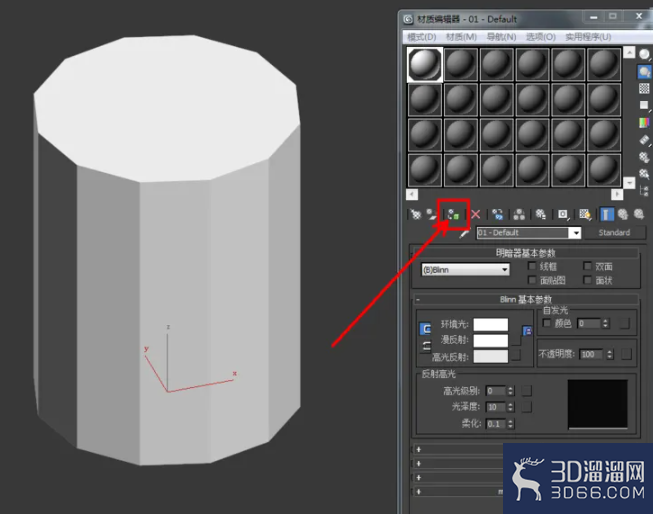Image resolution: width=653 pixels, height=514 pixels.
Task: Toggle the Show End Result icon
Action: [x=606, y=215]
